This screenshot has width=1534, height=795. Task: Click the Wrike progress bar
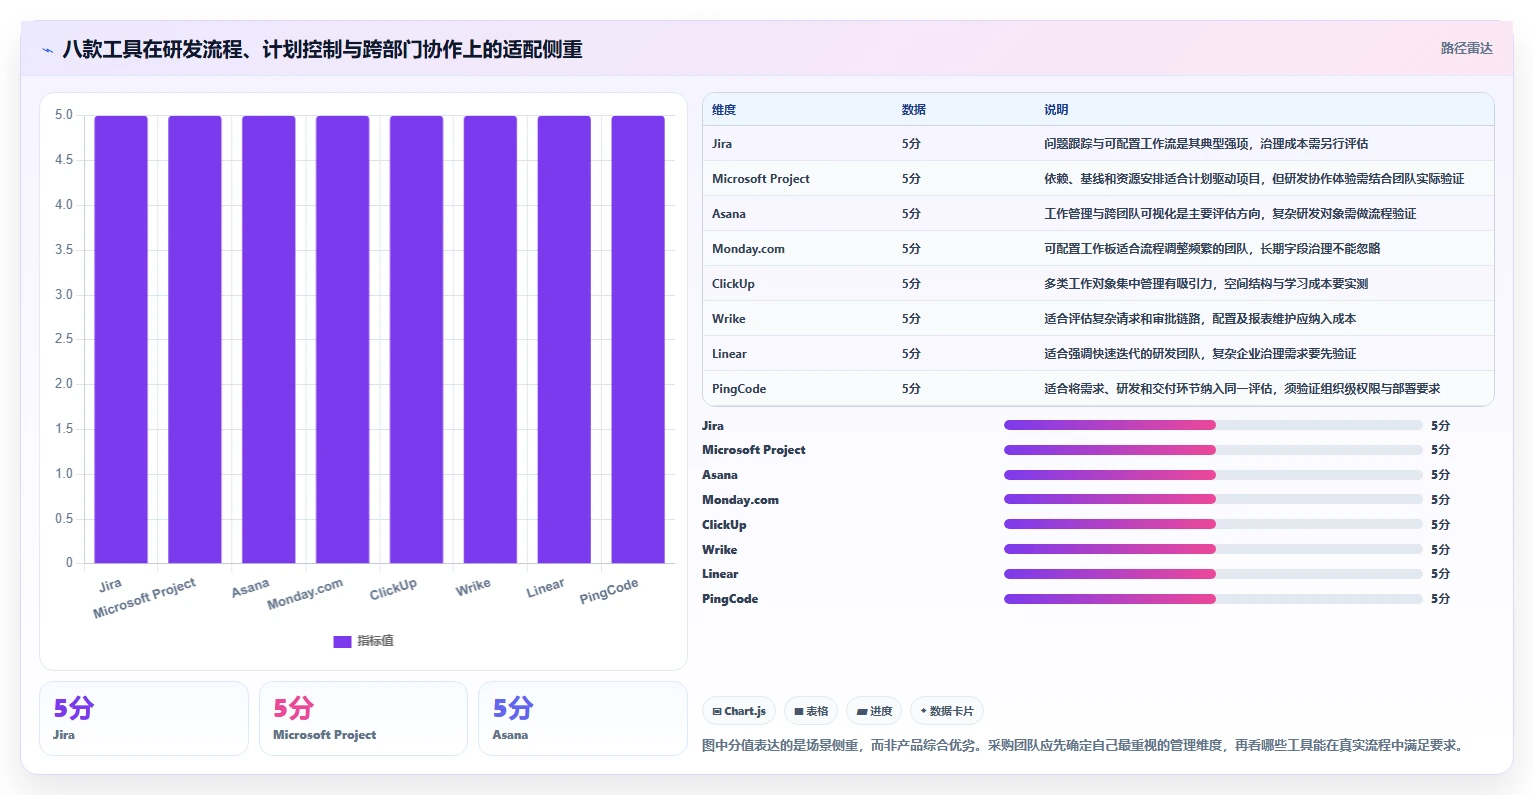(x=1213, y=549)
